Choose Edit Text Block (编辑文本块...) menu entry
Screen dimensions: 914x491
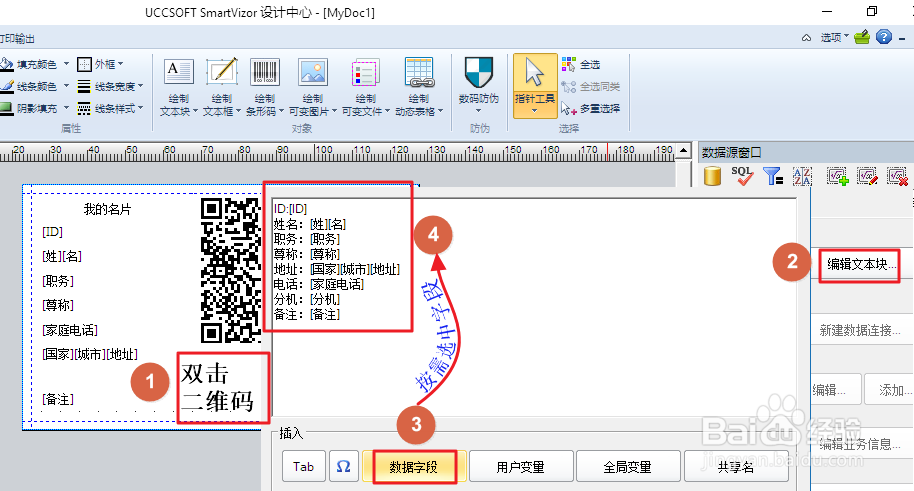[860, 265]
